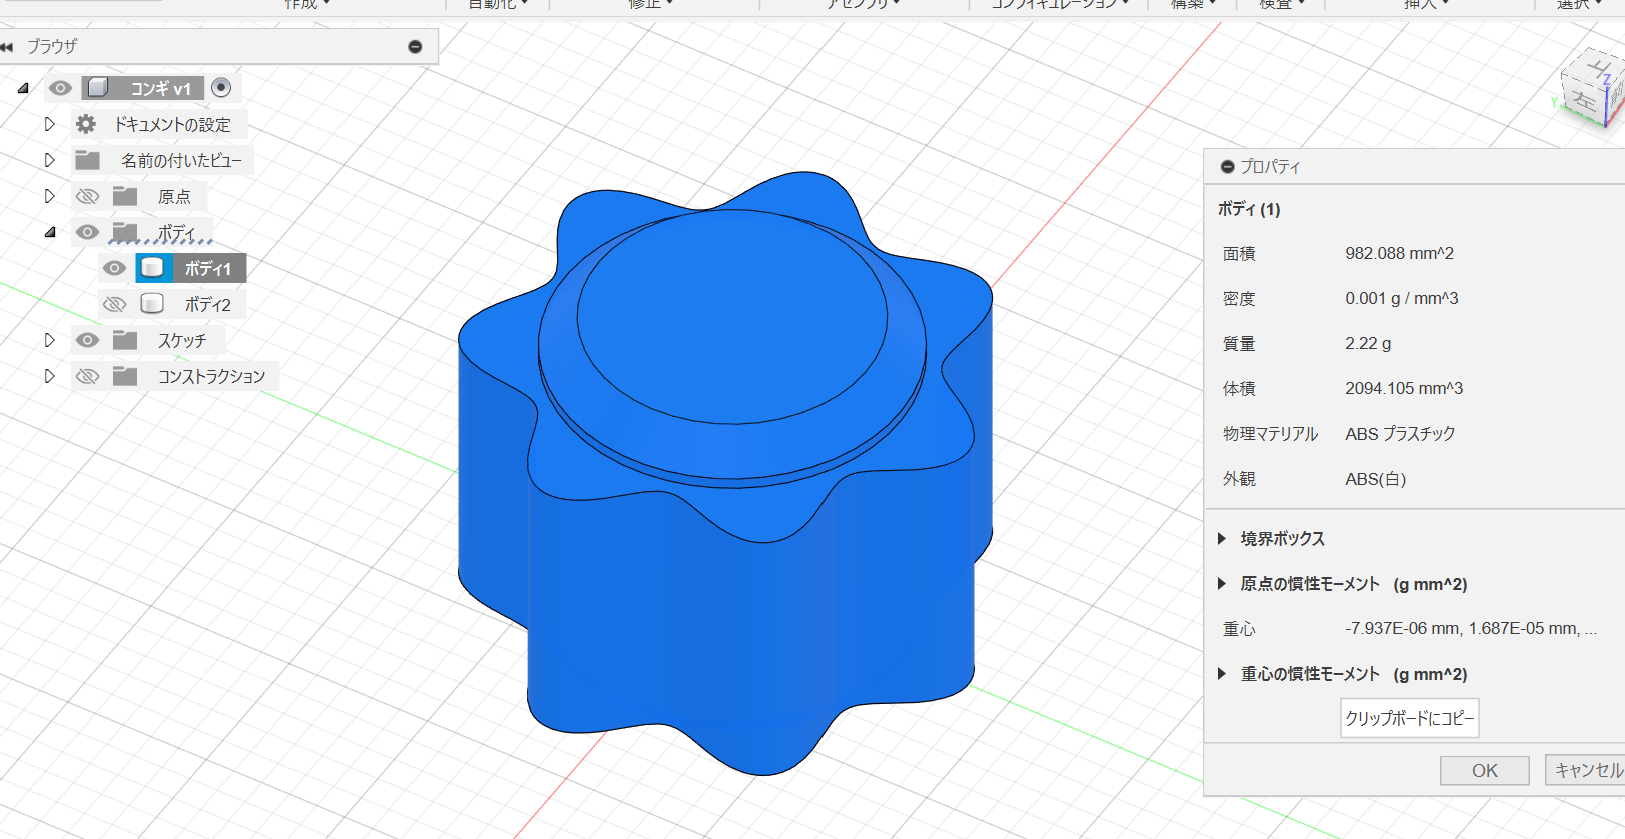Select ドキュメントの設定 in the browser tree
Screen dimensions: 1625x839
[x=172, y=125]
